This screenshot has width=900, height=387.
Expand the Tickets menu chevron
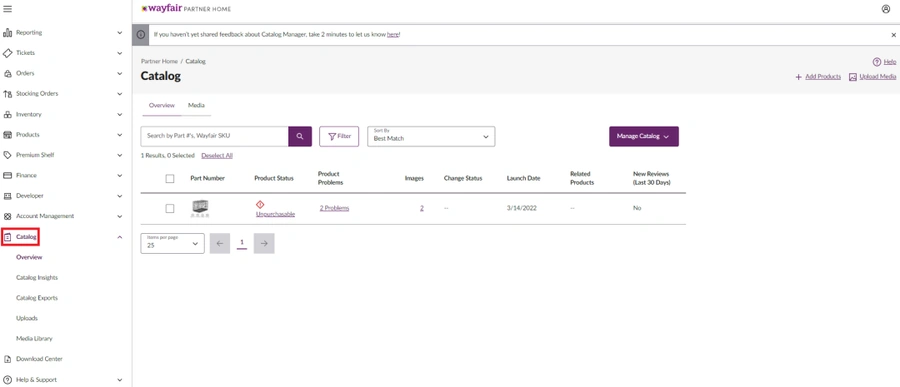tap(119, 53)
